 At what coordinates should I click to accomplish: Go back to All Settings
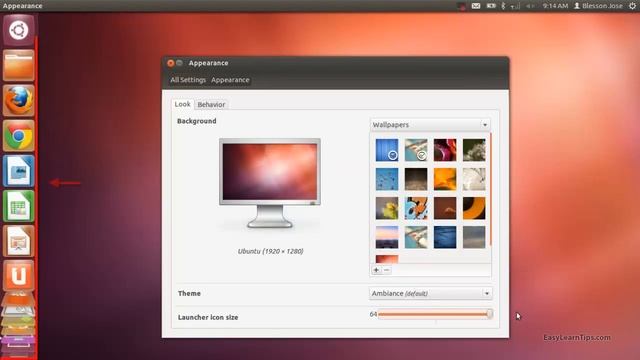[x=188, y=80]
